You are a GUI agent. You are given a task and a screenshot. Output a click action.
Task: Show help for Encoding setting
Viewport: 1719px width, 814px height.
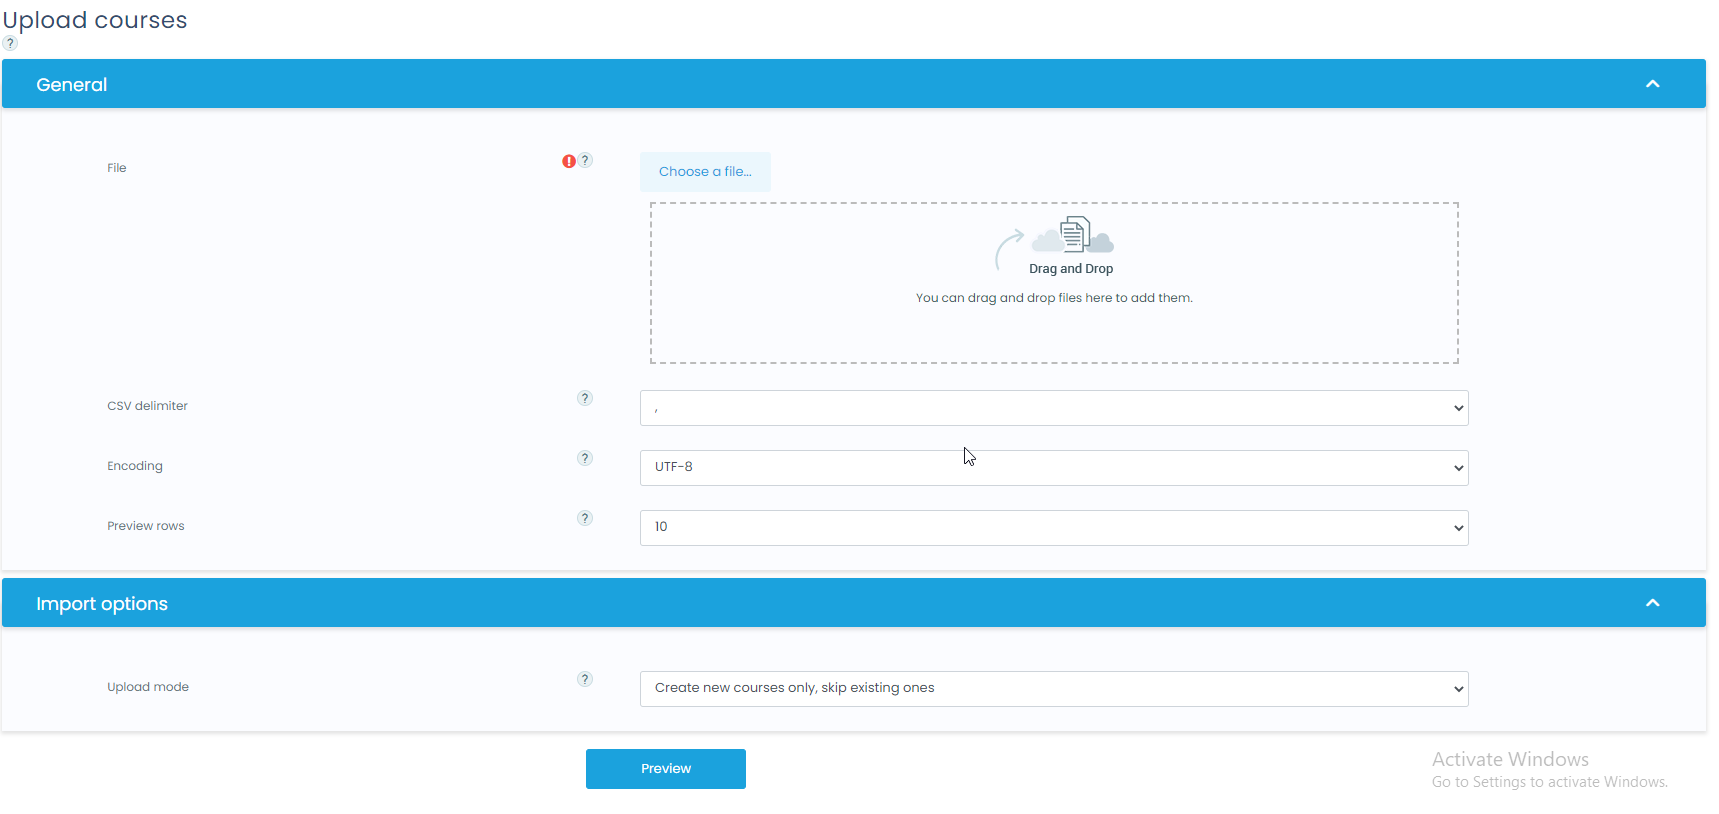pyautogui.click(x=585, y=458)
